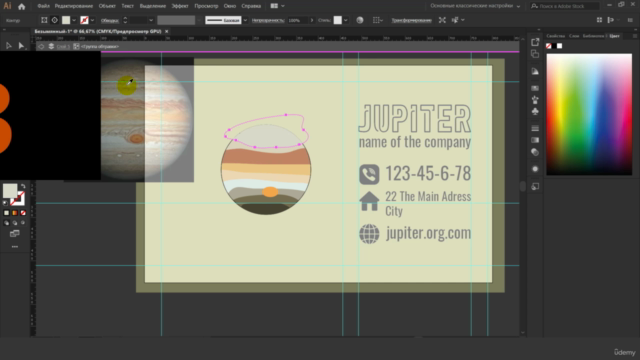Open the workspace switcher dropdown
The width and height of the screenshot is (640, 360).
475,6
